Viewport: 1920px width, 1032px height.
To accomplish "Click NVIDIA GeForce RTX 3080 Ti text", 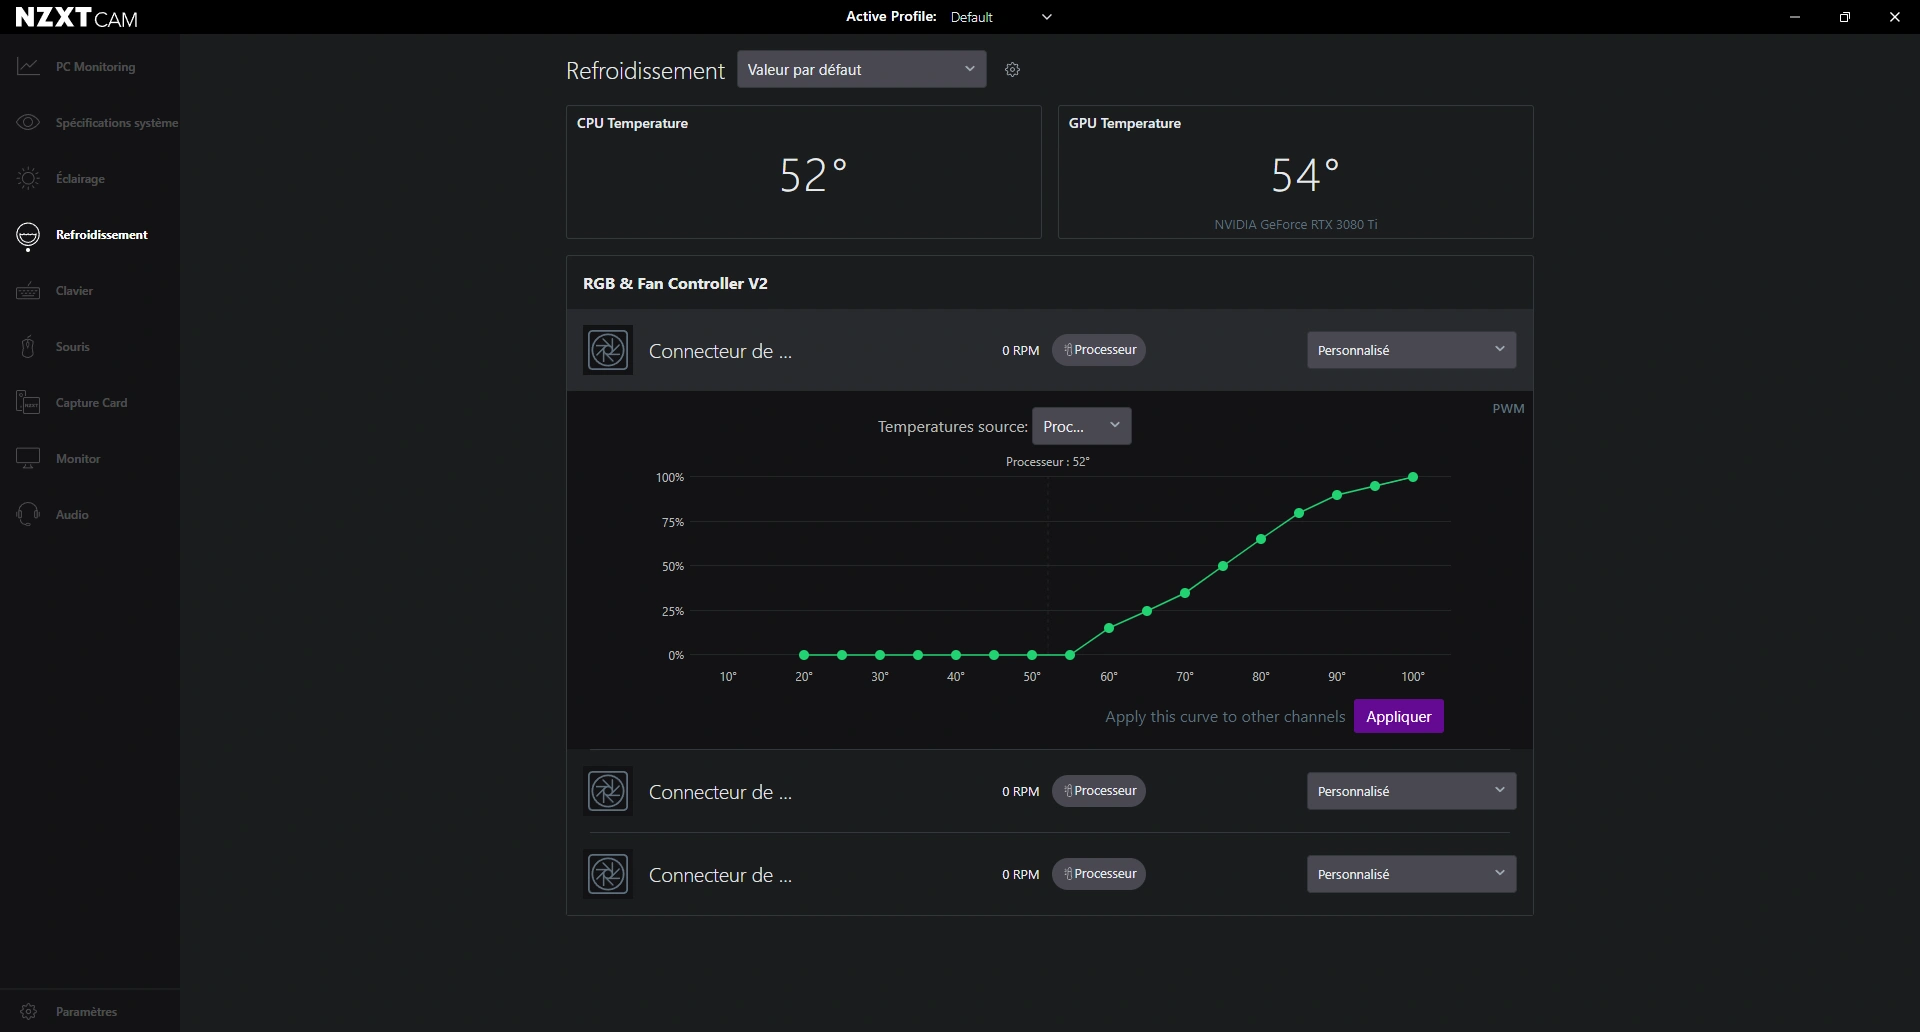I will (1295, 225).
